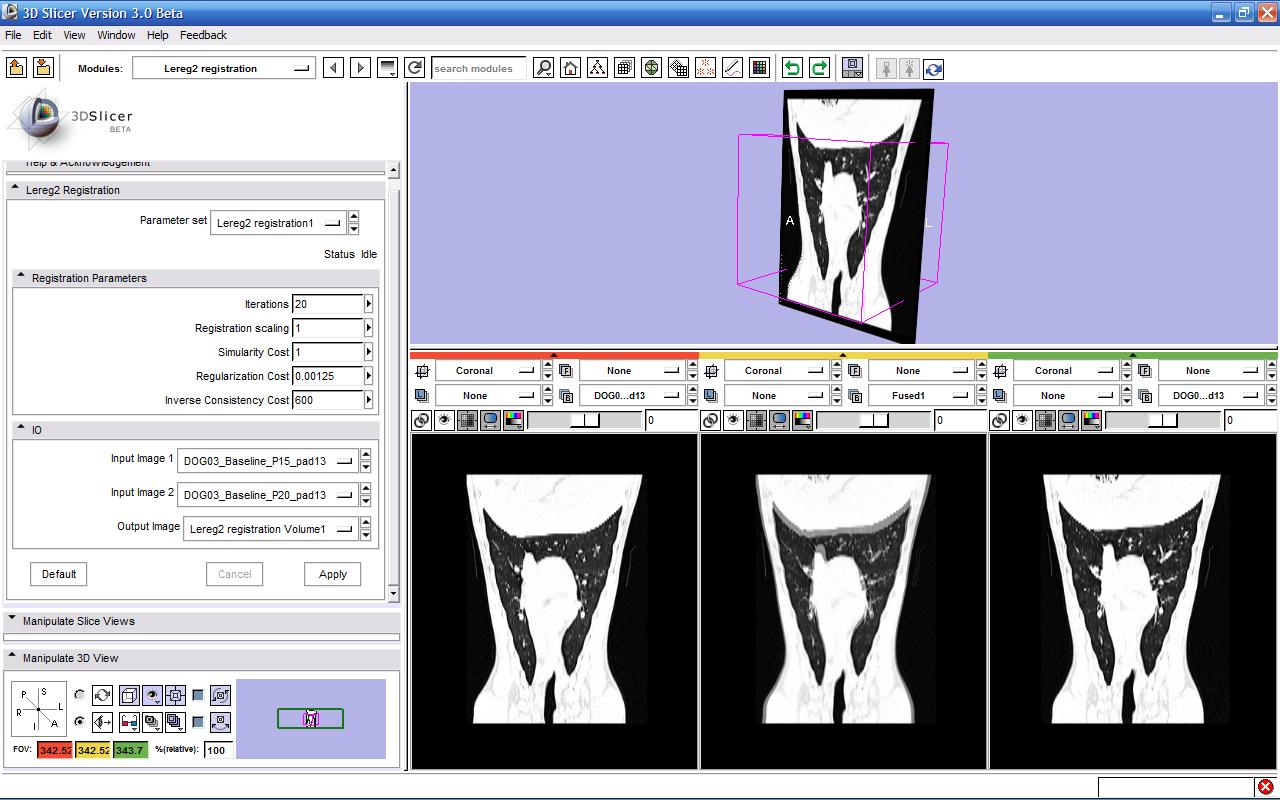Click the Apply button
Image resolution: width=1280 pixels, height=800 pixels.
(x=332, y=574)
